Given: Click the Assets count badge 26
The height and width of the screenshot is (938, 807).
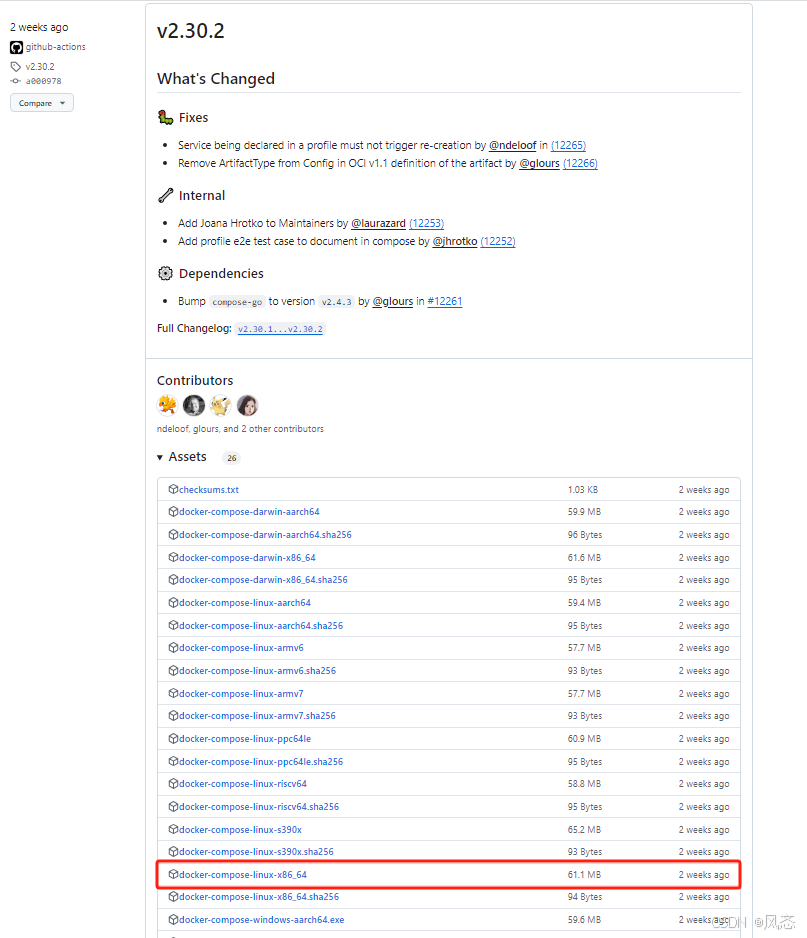Looking at the screenshot, I should coord(232,458).
